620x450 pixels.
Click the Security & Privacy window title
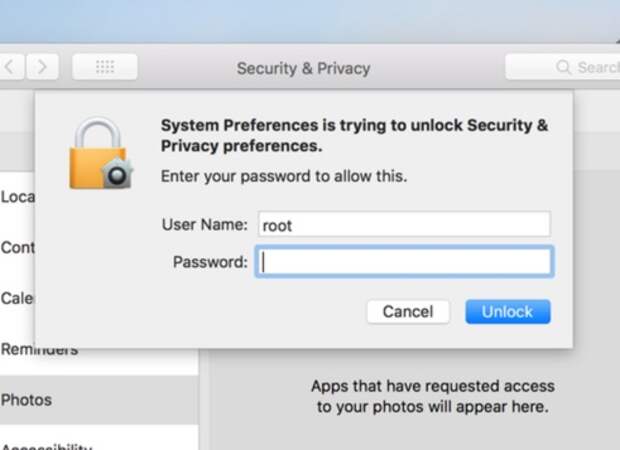tap(303, 69)
